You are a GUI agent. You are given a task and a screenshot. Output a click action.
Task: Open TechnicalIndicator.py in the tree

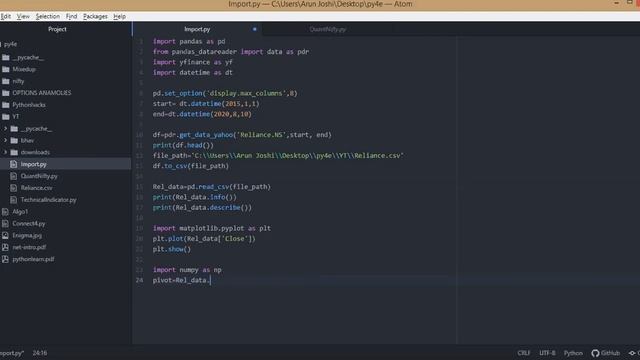point(49,200)
